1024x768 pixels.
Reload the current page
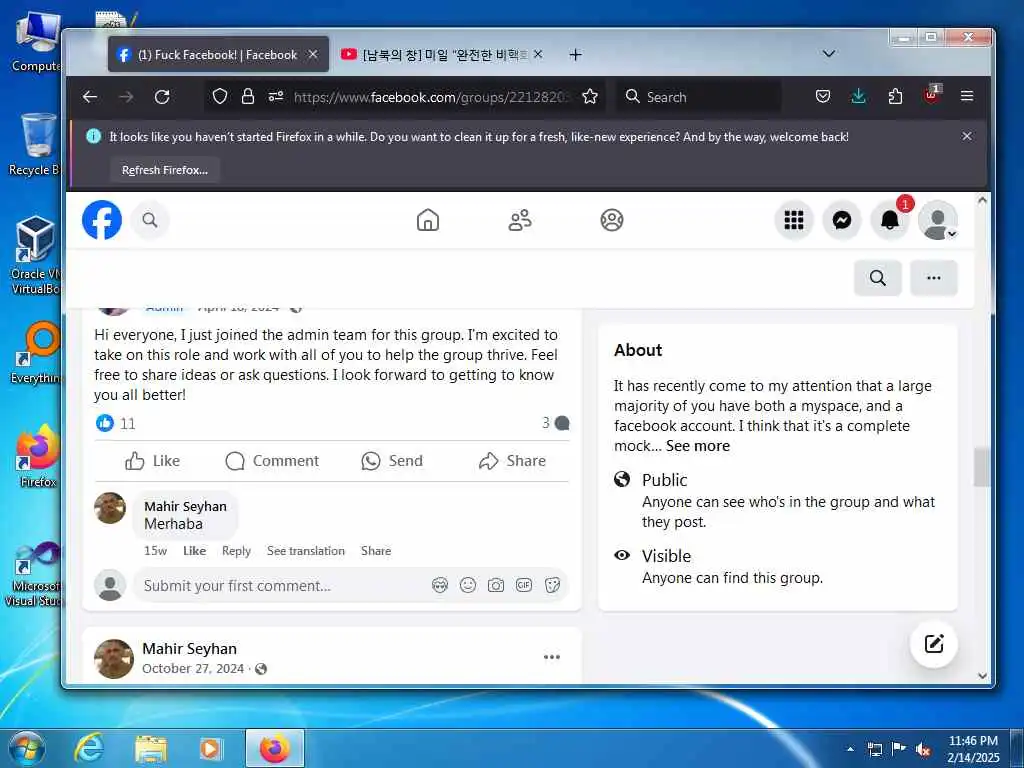tap(162, 97)
